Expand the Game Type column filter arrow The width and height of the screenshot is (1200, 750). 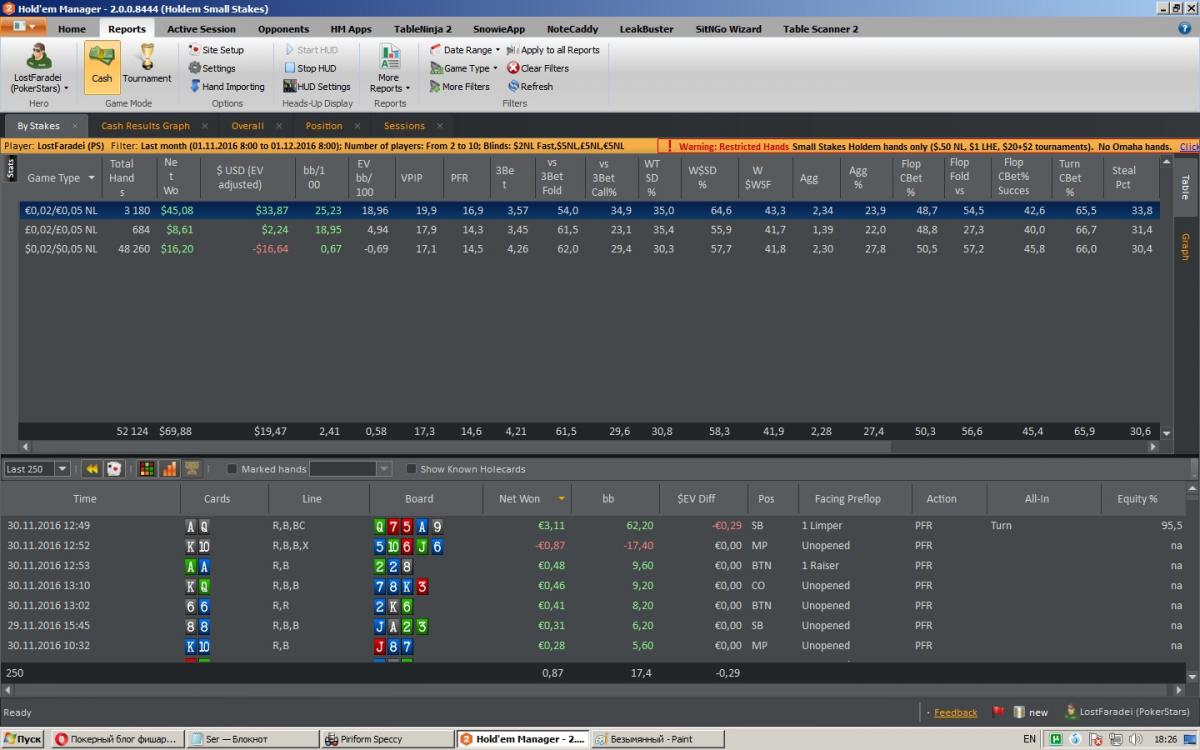pyautogui.click(x=92, y=178)
